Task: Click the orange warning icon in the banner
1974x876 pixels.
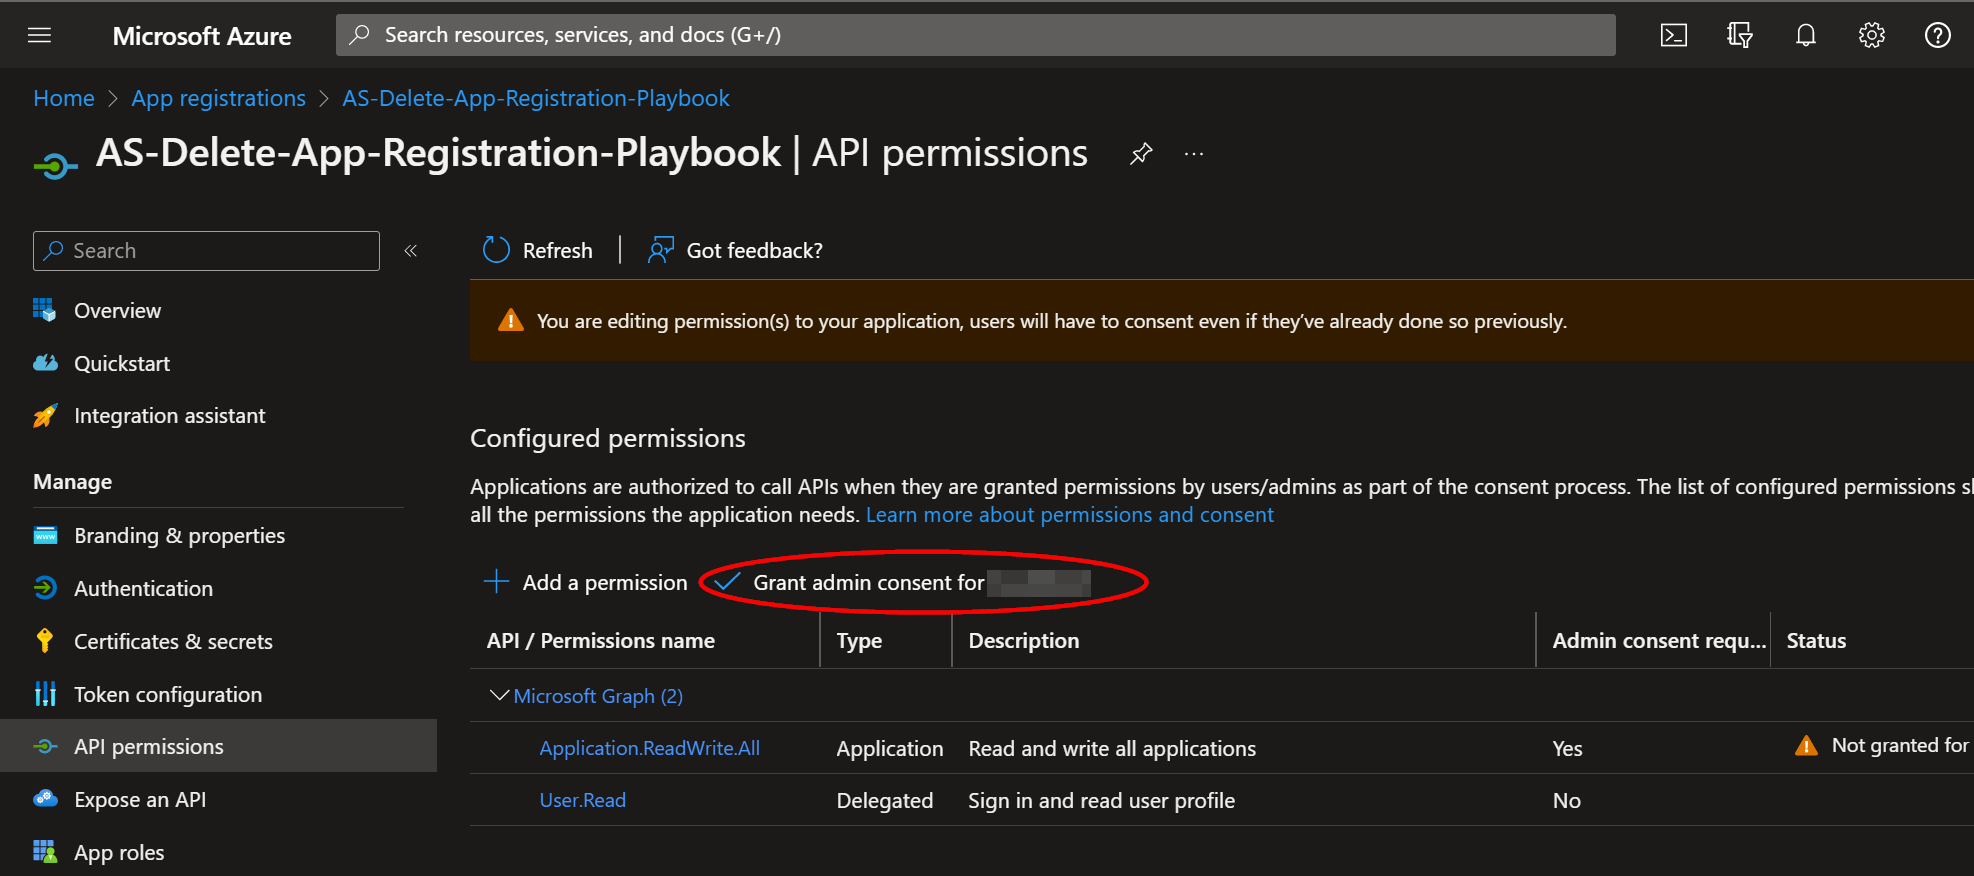Action: [510, 320]
